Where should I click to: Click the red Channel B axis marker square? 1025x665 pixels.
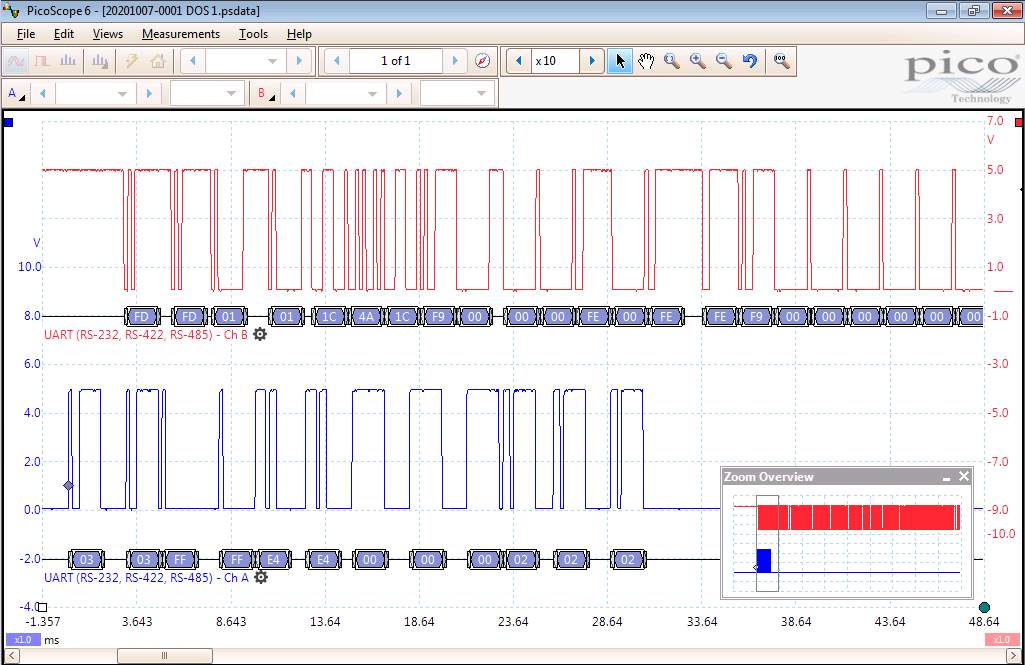(1019, 122)
